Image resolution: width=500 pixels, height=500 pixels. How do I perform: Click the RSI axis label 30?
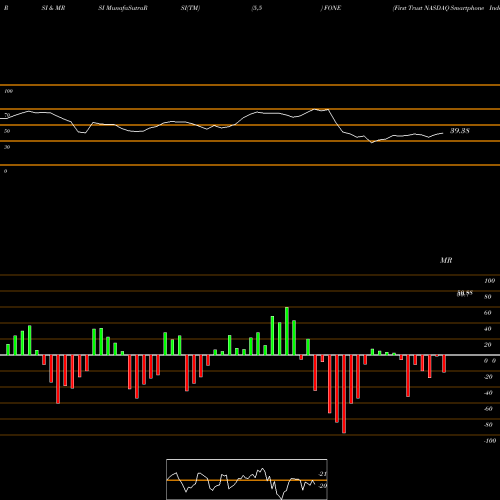(x=7, y=147)
